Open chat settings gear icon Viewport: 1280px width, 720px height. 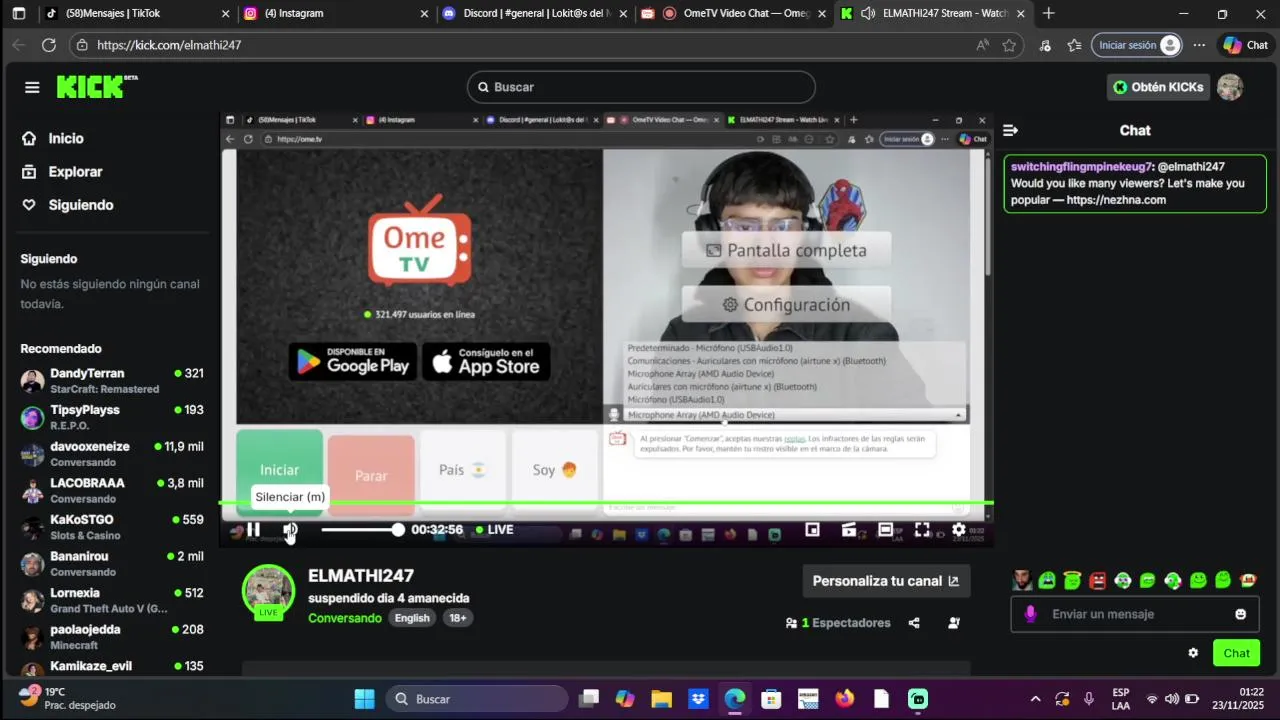tap(1193, 653)
